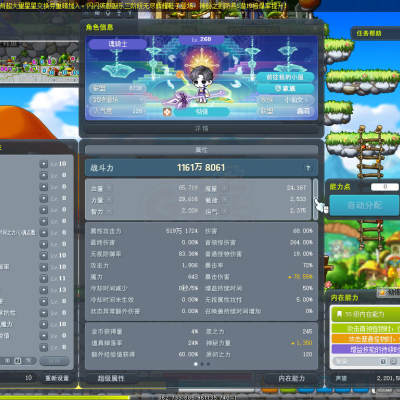Click the question mark icon next to 主属
This screenshot has width=400, height=400.
(x=108, y=188)
